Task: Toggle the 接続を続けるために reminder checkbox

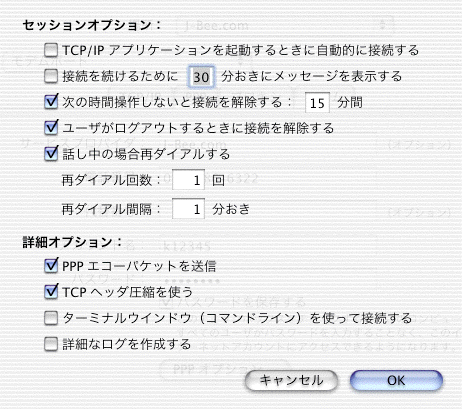Action: (x=51, y=76)
